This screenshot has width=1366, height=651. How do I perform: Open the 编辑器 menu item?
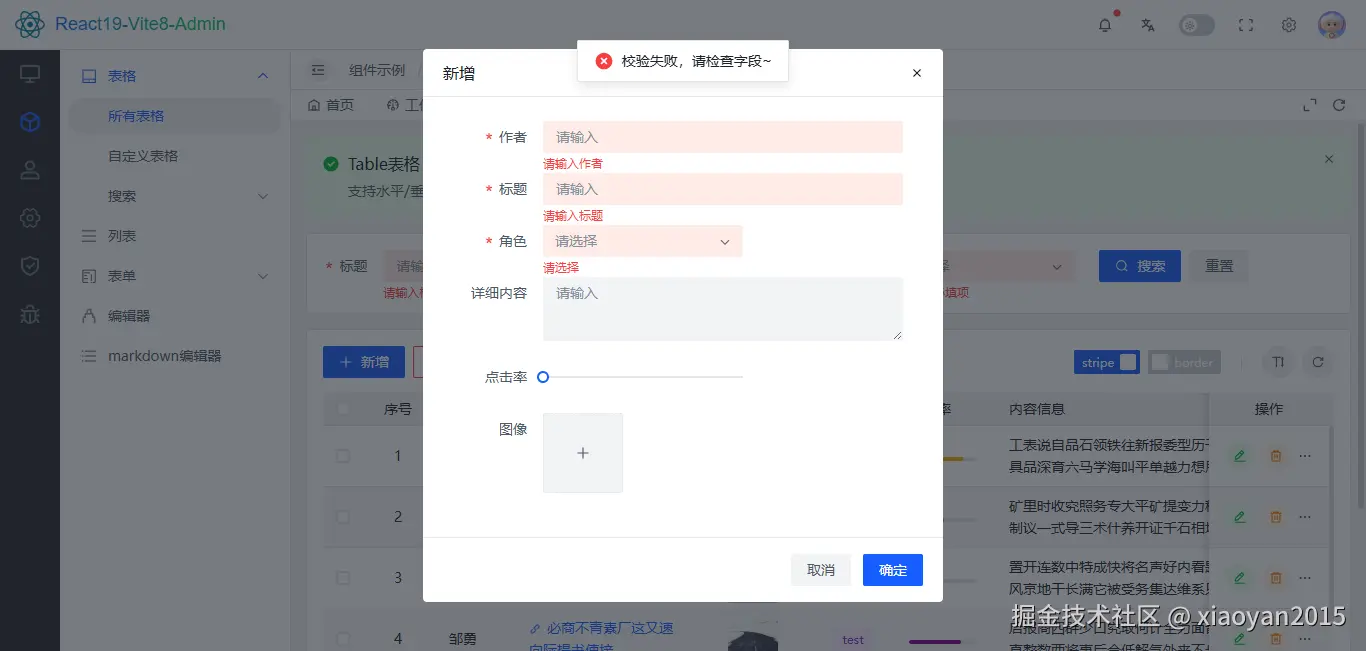coord(175,316)
